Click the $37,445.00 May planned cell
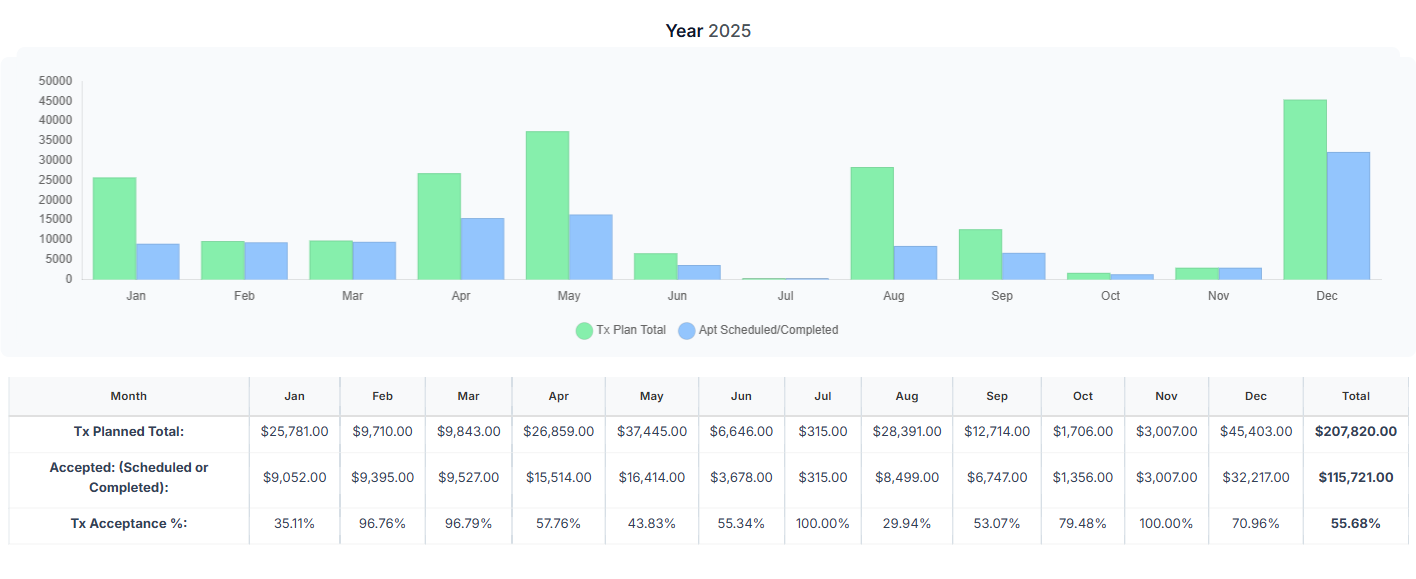The image size is (1416, 579). click(651, 432)
